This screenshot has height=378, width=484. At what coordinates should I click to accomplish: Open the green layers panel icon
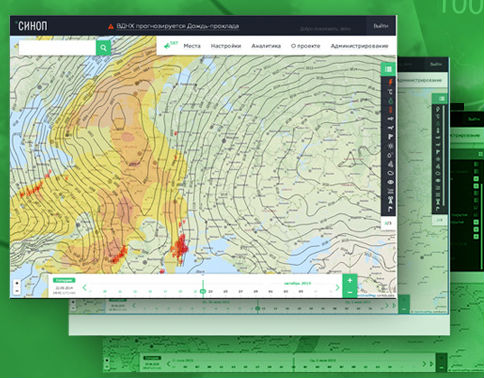pos(388,69)
